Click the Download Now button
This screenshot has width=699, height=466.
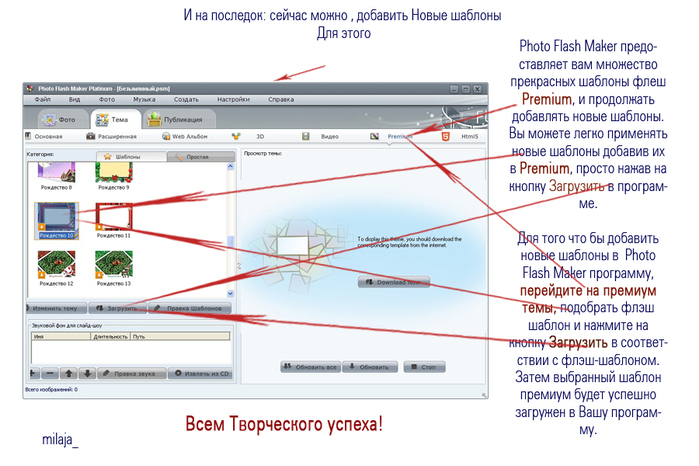coord(394,282)
